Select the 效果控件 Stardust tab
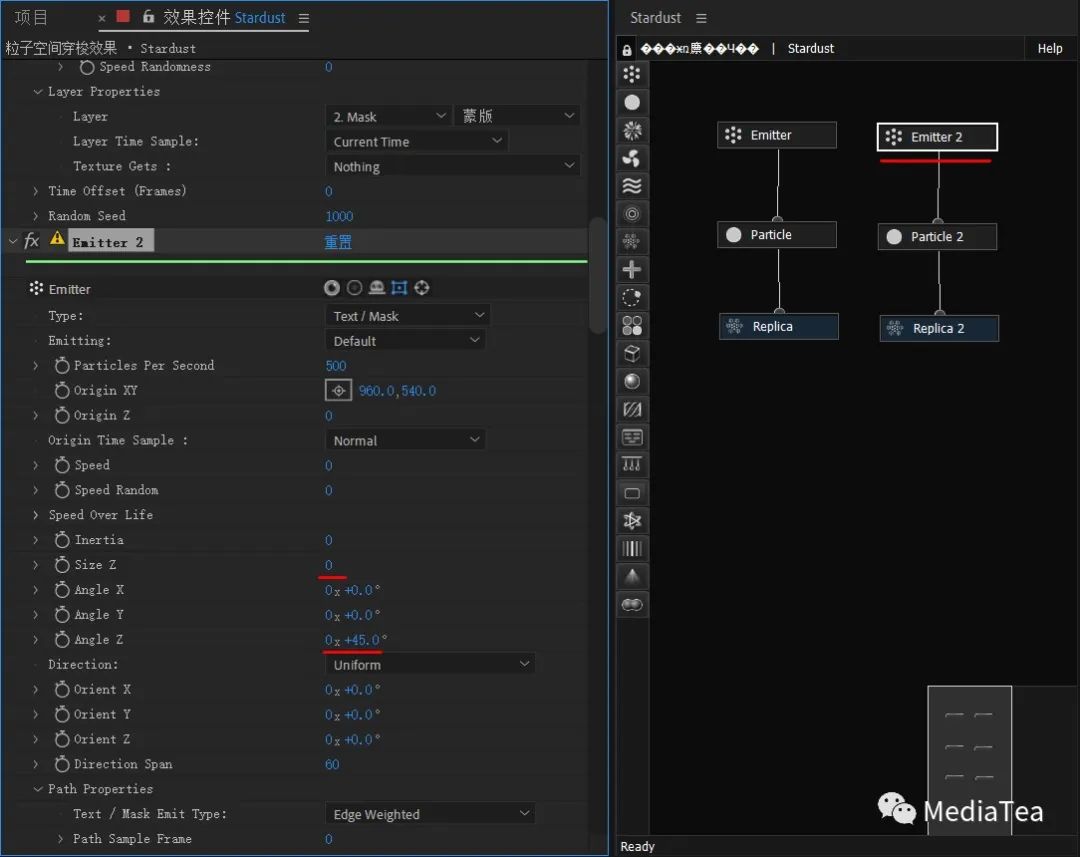This screenshot has height=857, width=1080. tap(224, 17)
